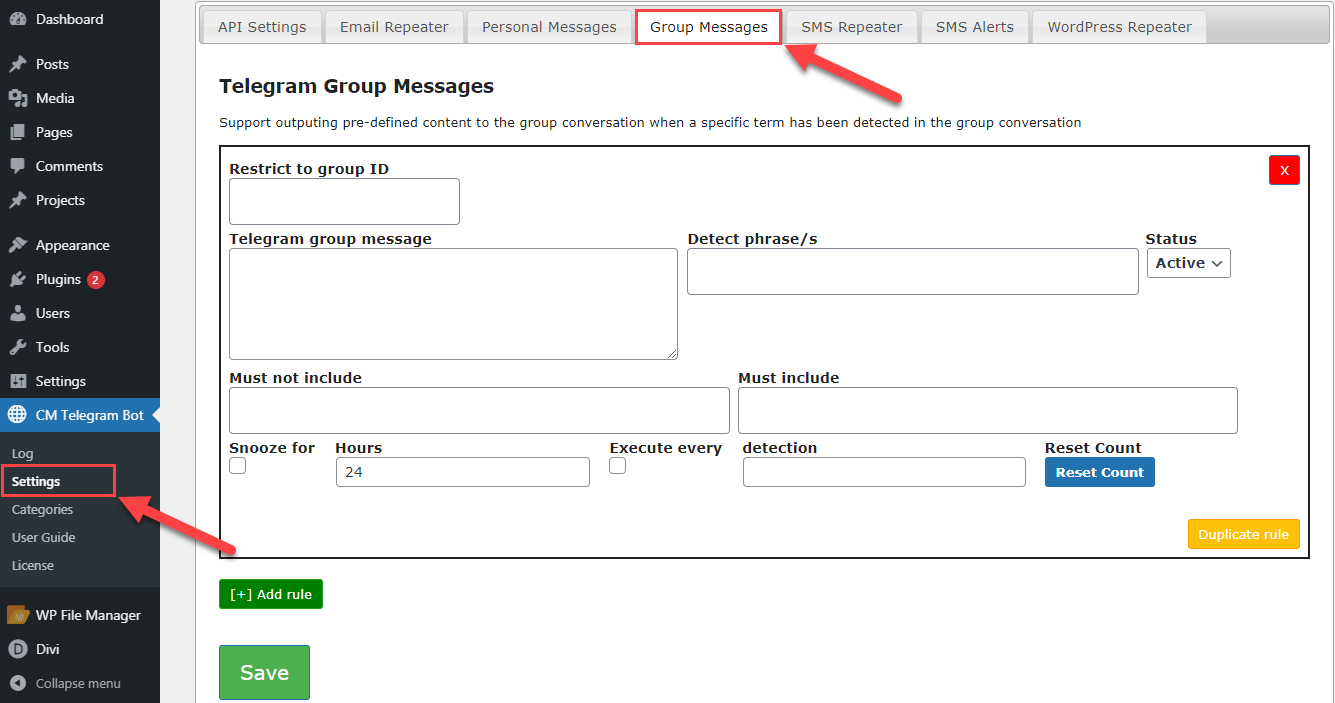Click the Plugins plug icon
The width and height of the screenshot is (1335, 703).
tap(18, 279)
